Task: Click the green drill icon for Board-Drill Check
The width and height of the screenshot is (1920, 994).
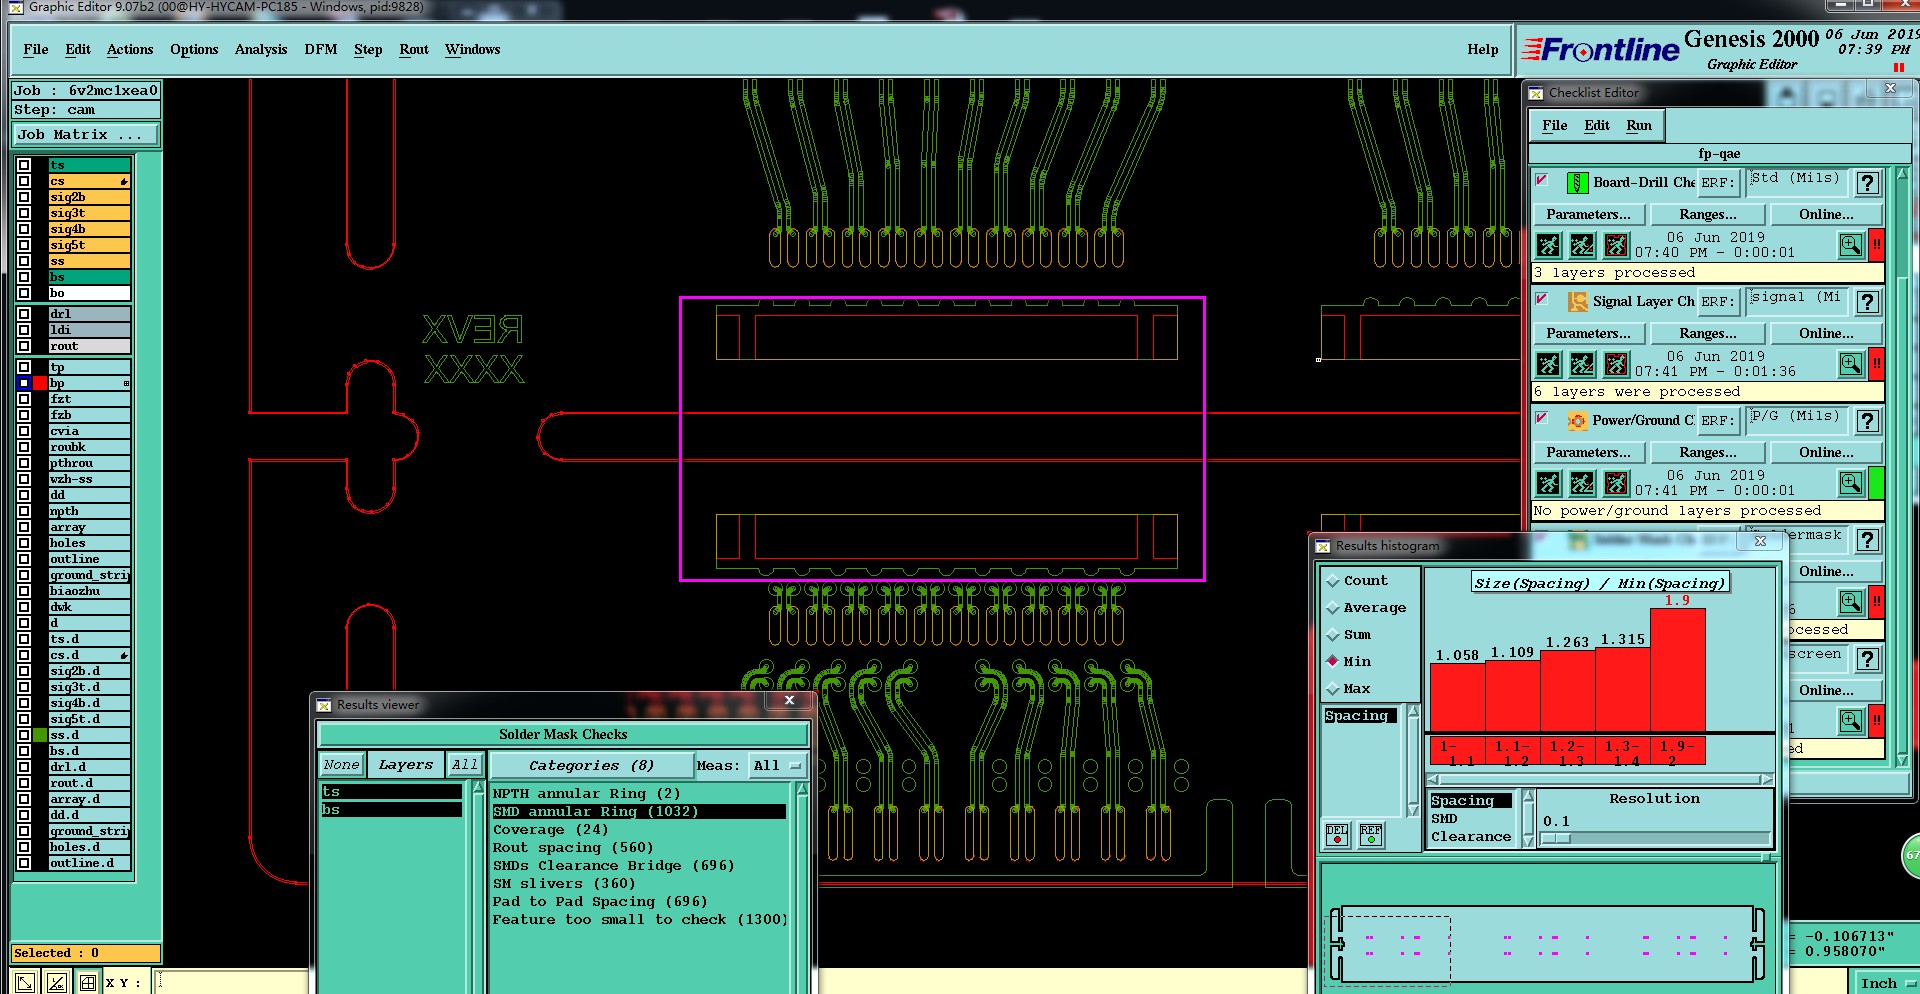Action: click(1577, 183)
